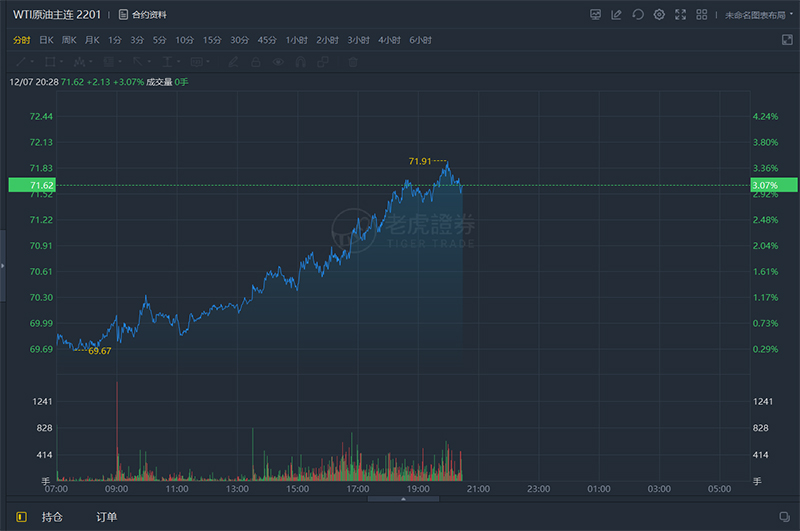The width and height of the screenshot is (800, 531).
Task: Open the 订单 orders tab
Action: [x=107, y=517]
